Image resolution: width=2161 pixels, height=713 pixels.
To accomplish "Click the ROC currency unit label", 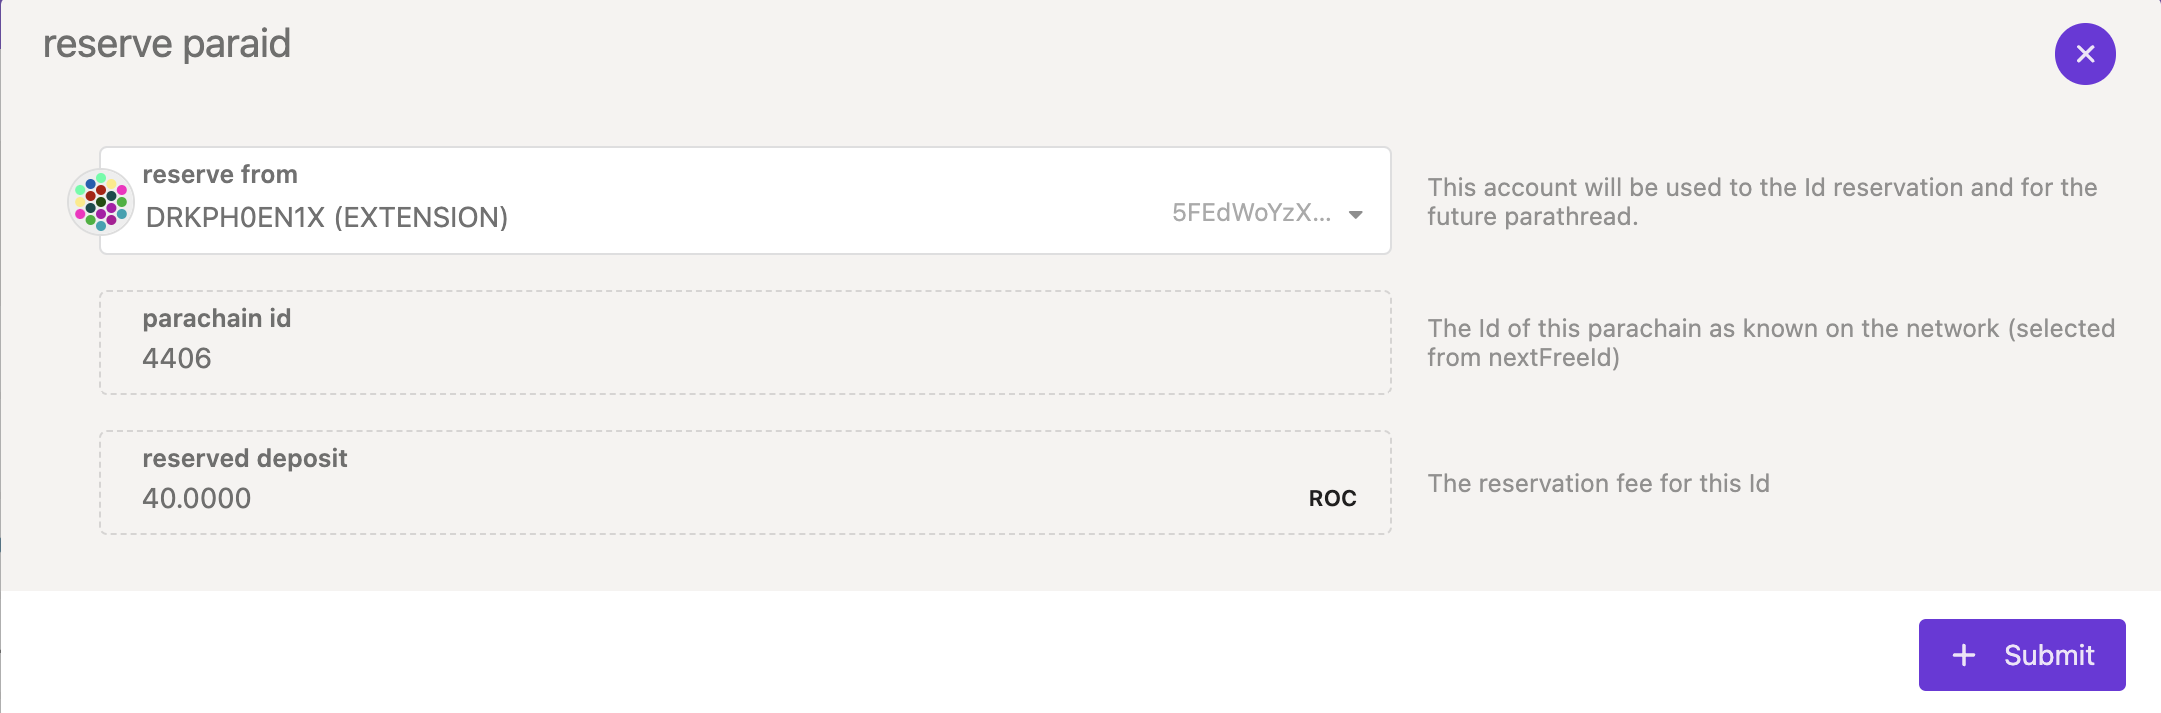I will (x=1332, y=498).
